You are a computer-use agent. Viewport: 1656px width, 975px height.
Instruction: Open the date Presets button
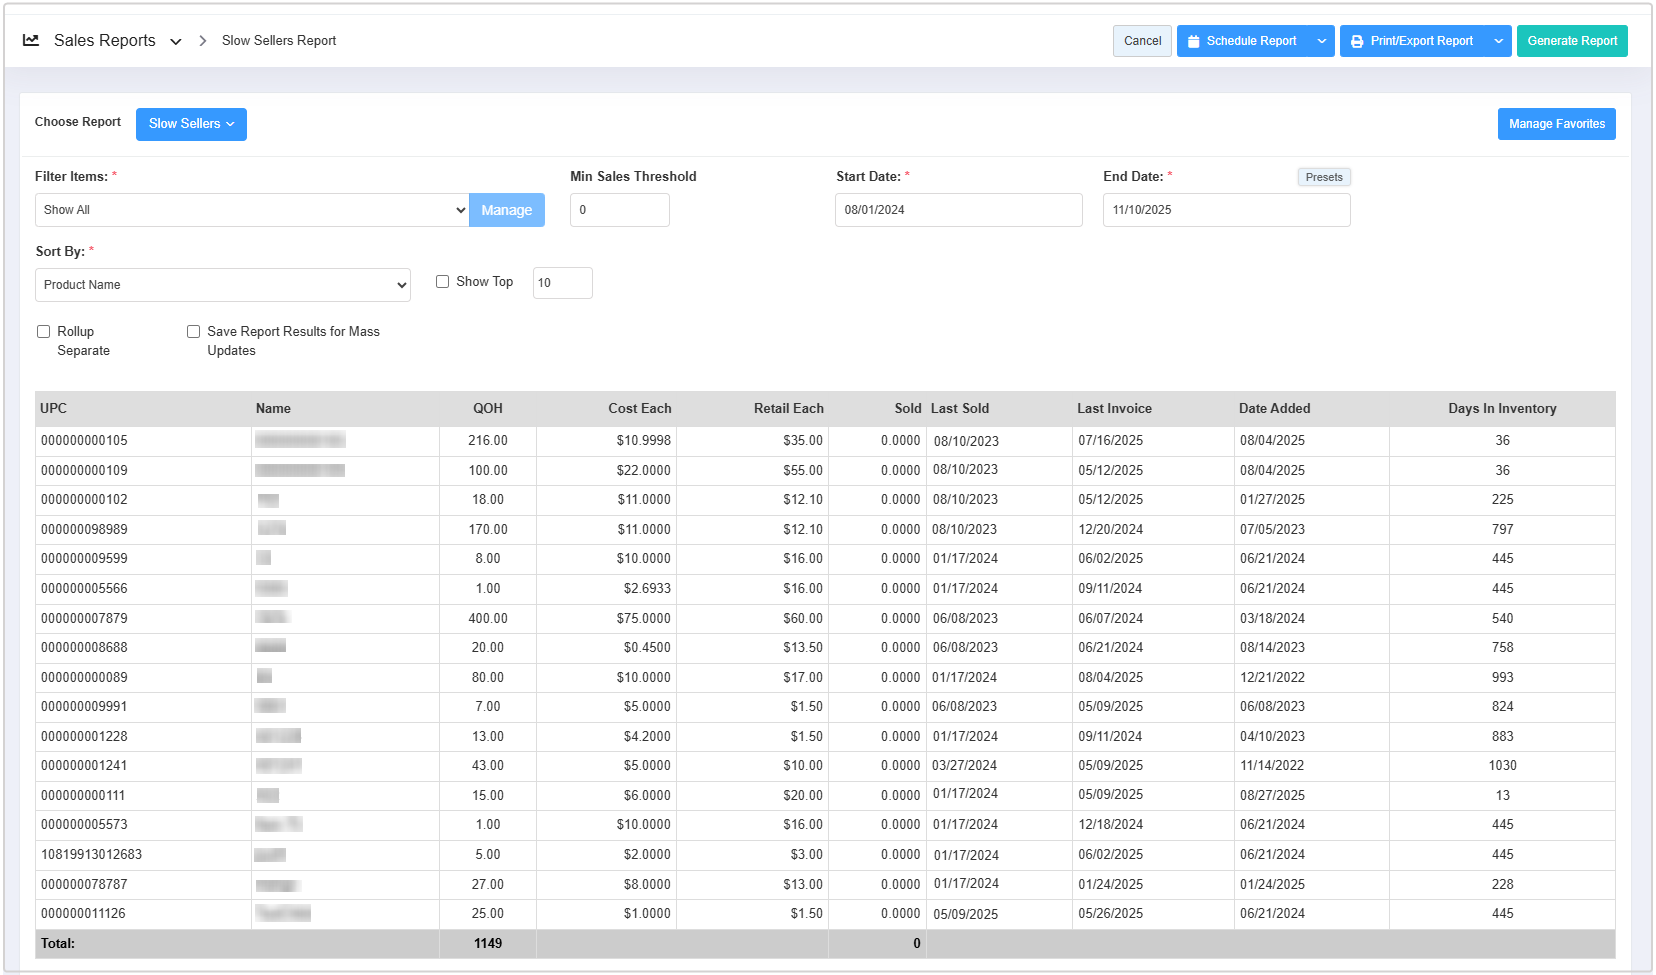tap(1324, 177)
